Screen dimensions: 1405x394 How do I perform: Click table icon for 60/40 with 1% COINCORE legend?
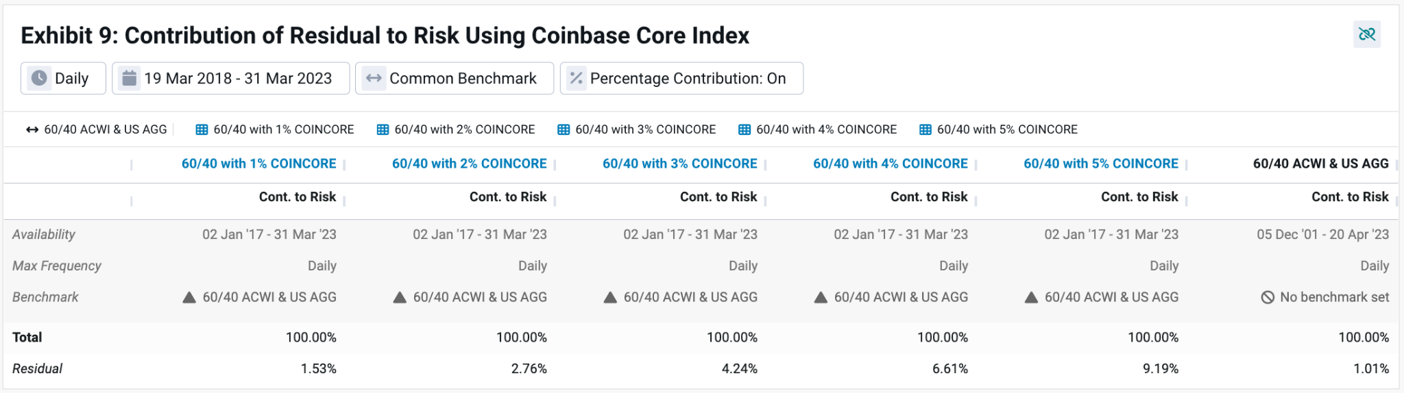[201, 130]
